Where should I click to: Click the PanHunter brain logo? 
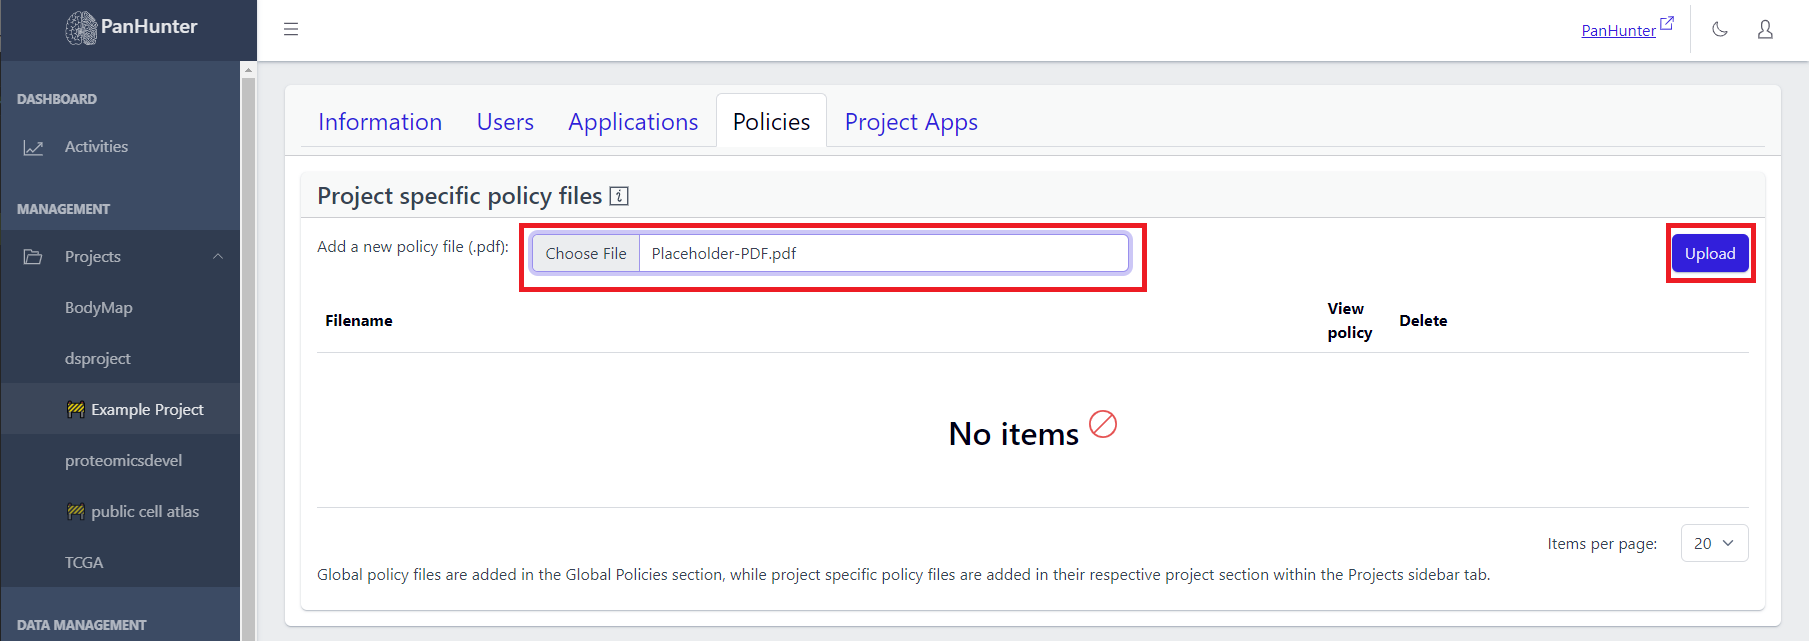coord(81,28)
